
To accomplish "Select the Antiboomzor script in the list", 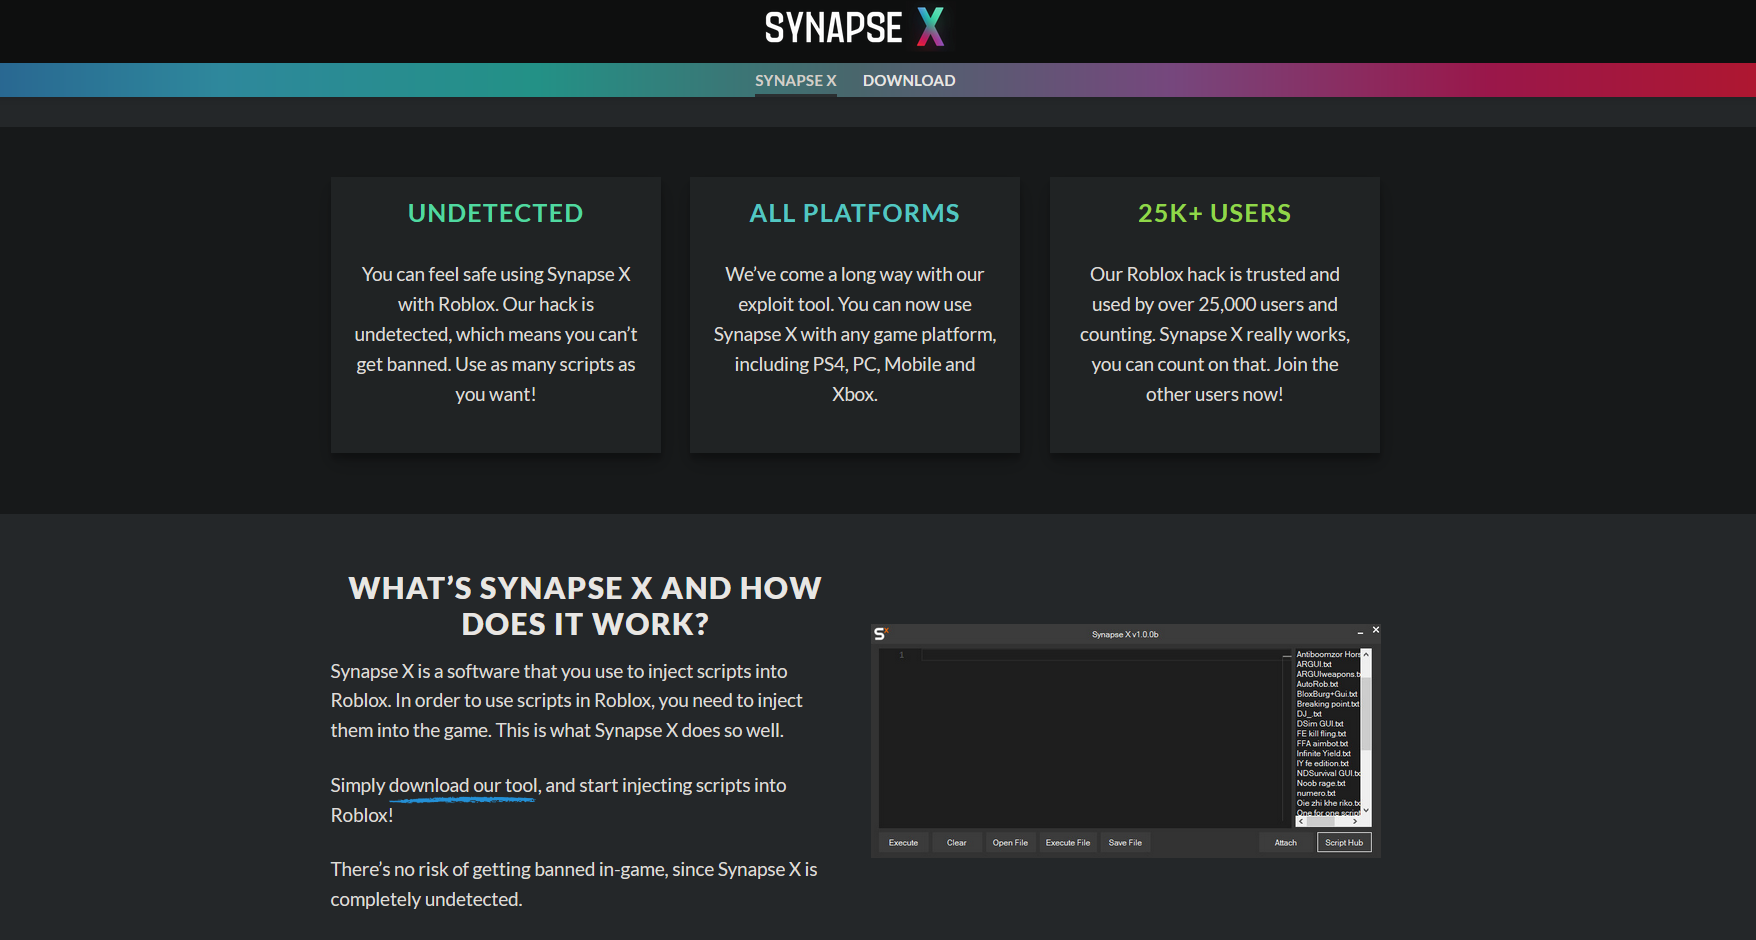I will [x=1328, y=654].
